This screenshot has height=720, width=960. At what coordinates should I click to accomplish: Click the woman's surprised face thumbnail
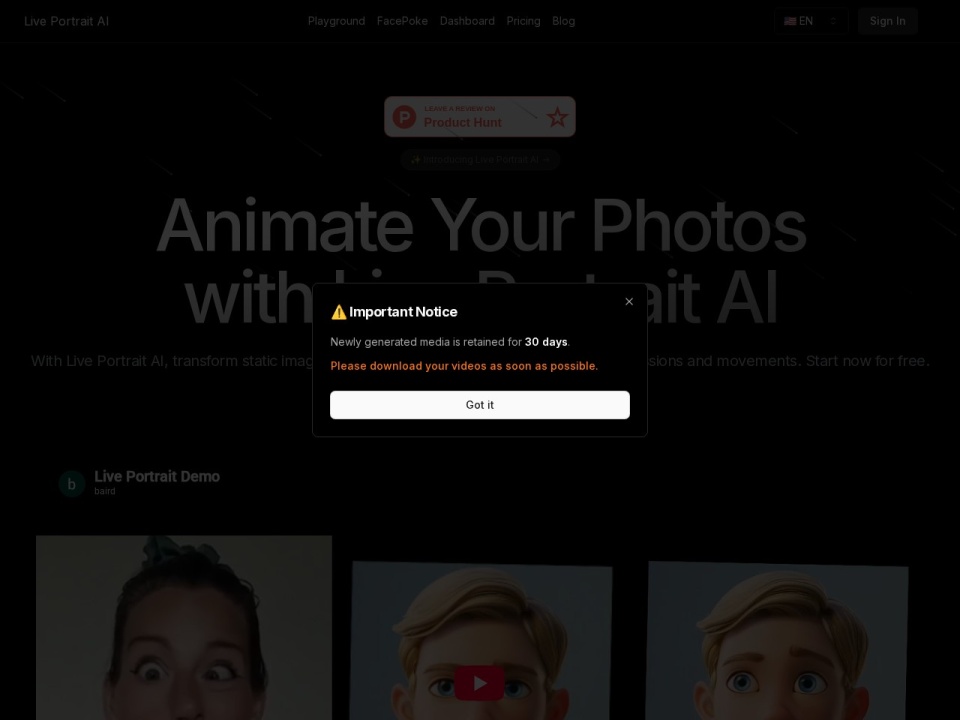pos(184,628)
